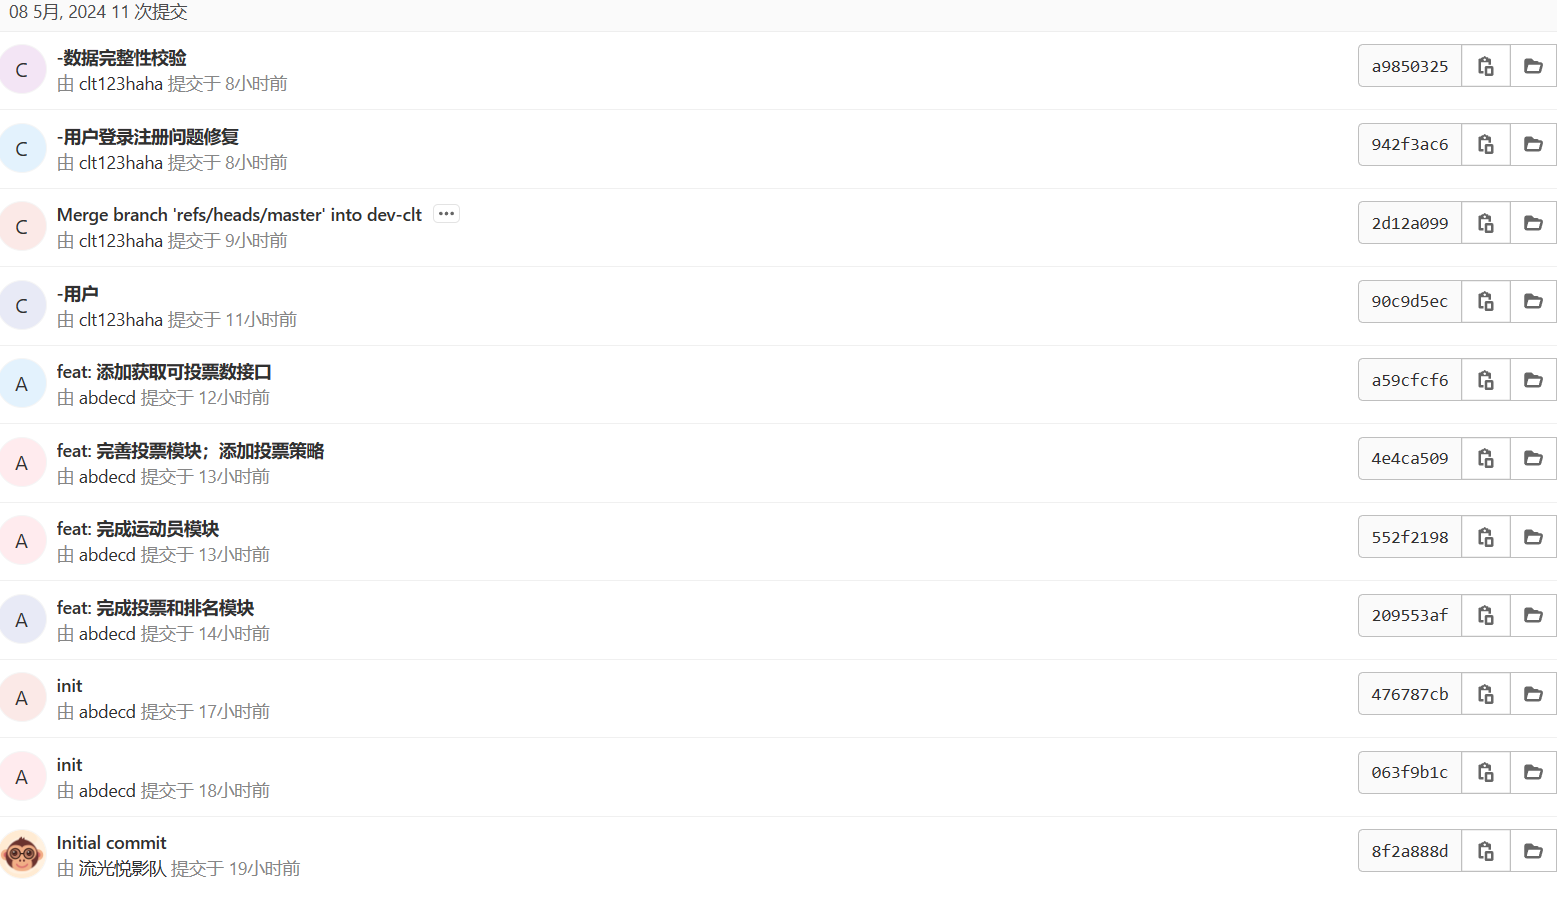
Task: Open the feat: 完成运动员模块 commit
Action: coord(138,529)
